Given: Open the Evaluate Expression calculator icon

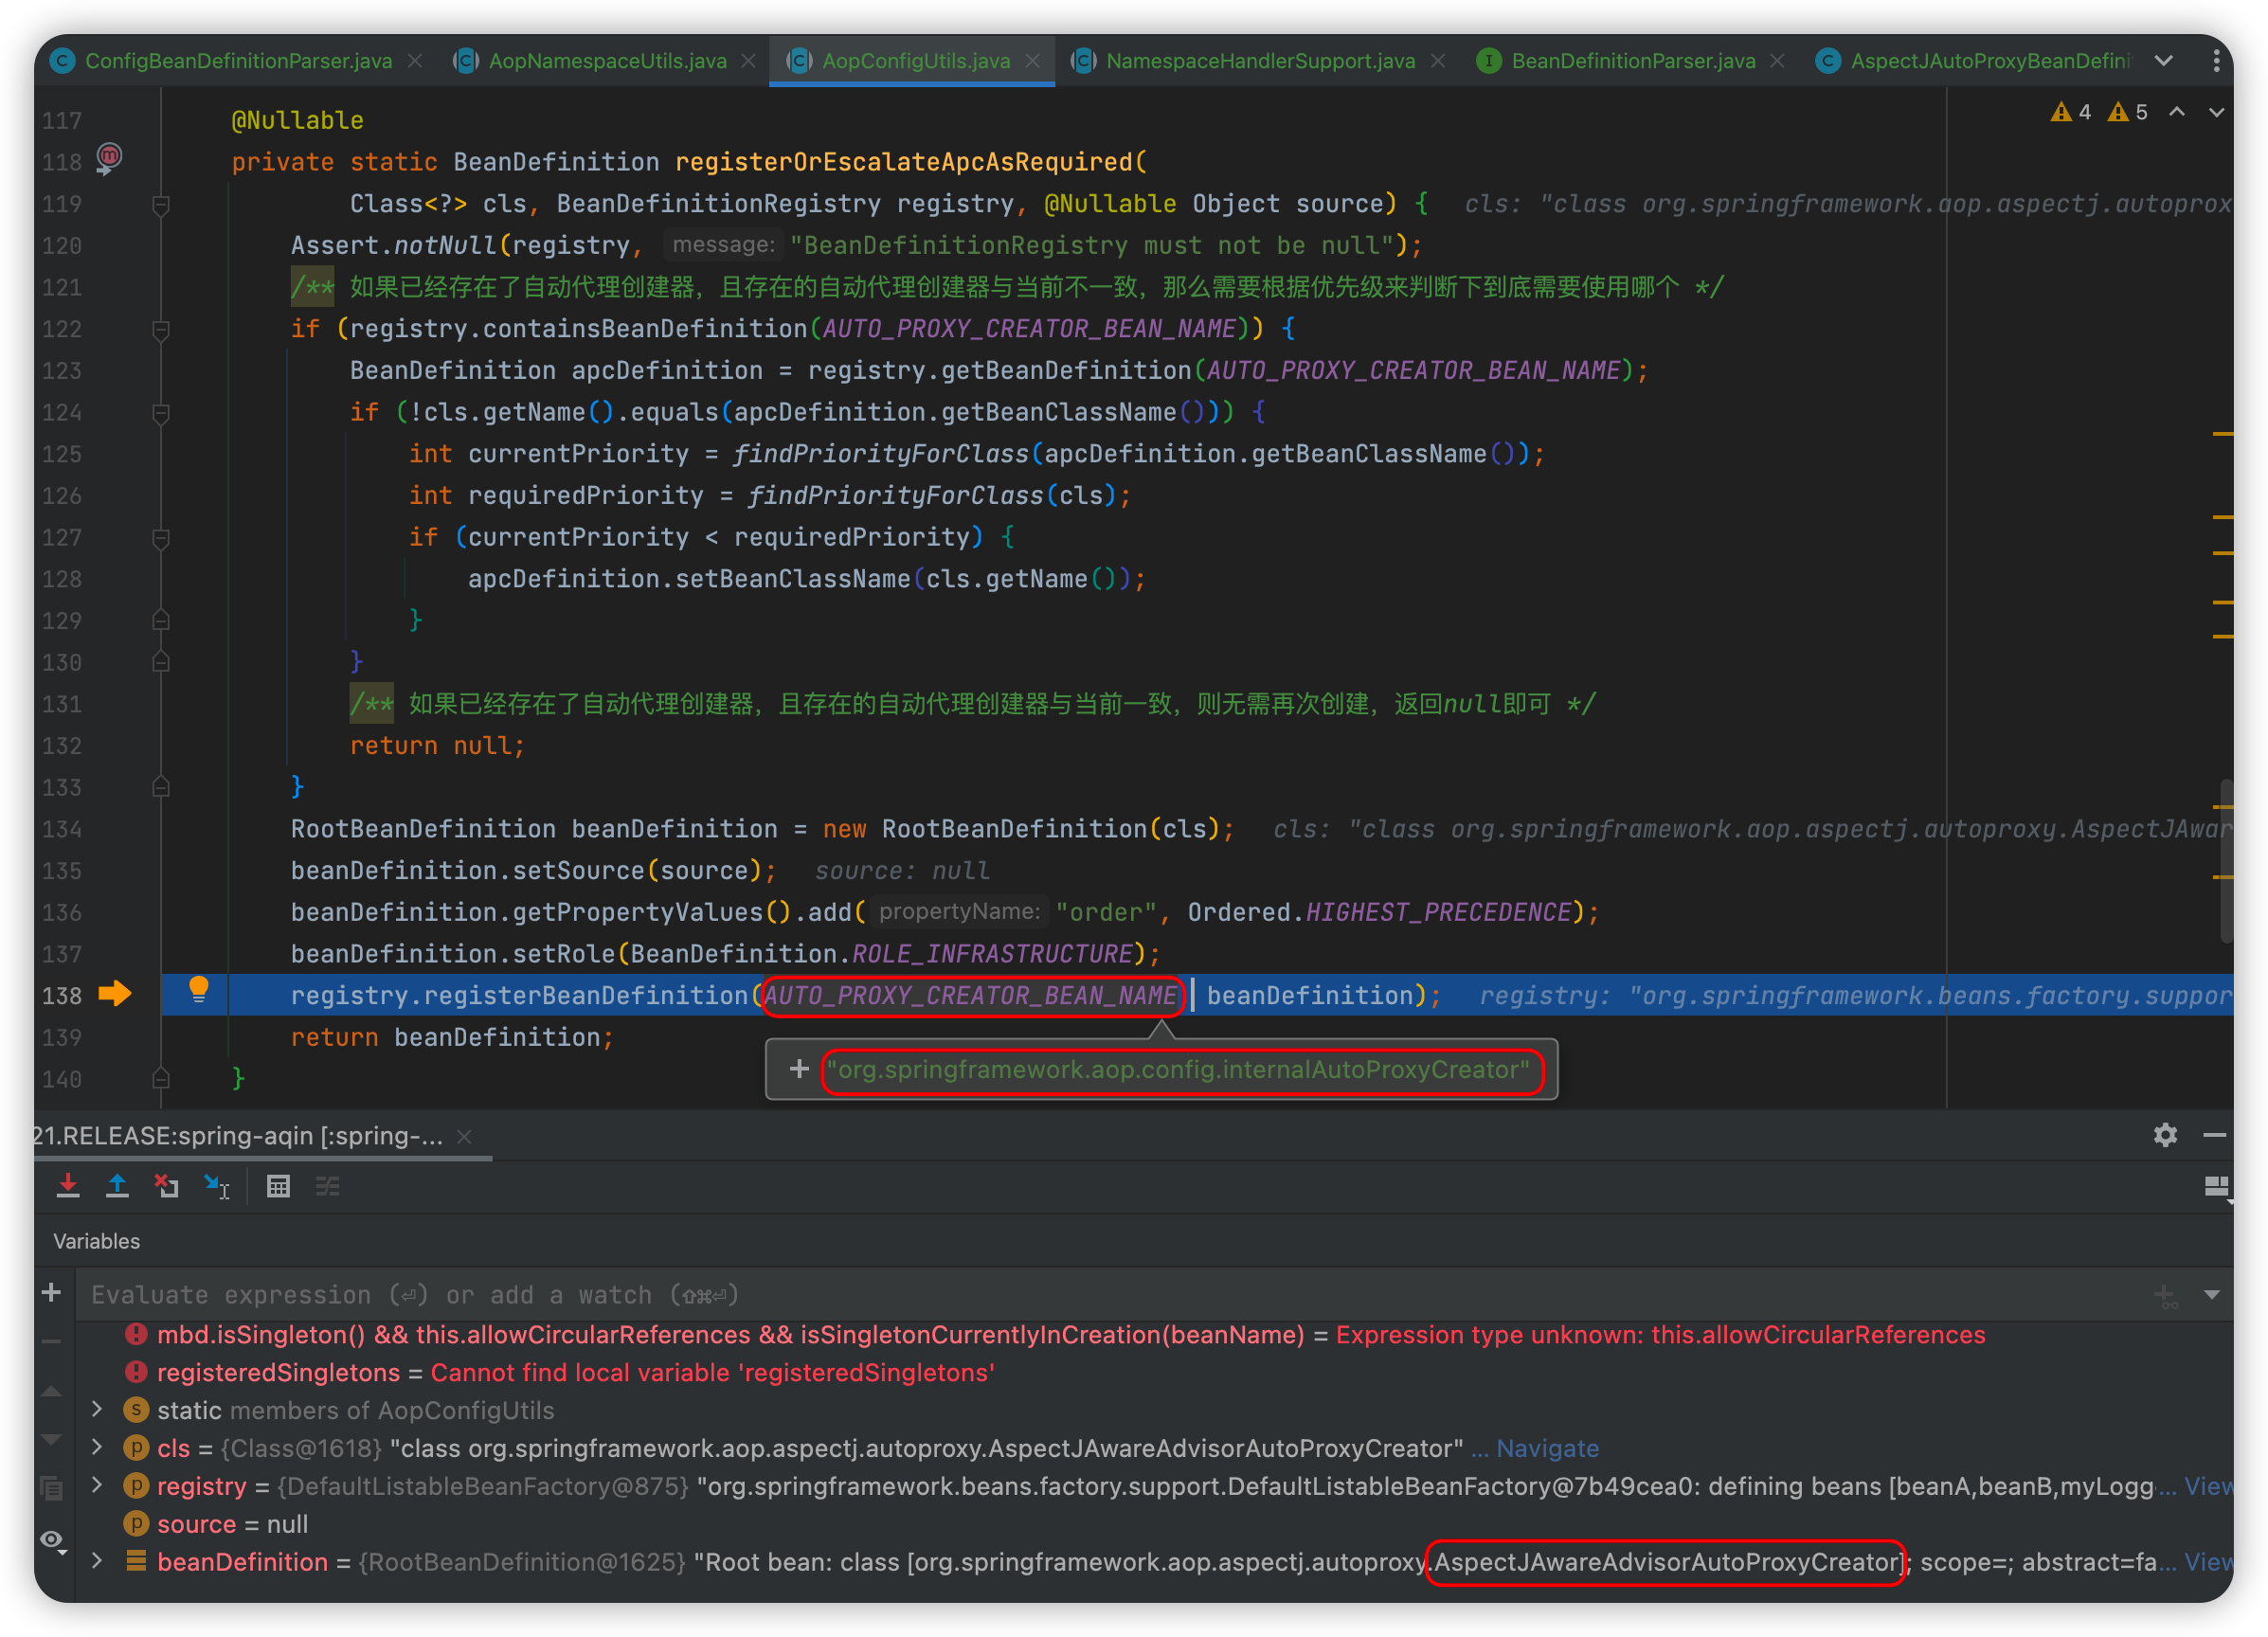Looking at the screenshot, I should pyautogui.click(x=278, y=1186).
